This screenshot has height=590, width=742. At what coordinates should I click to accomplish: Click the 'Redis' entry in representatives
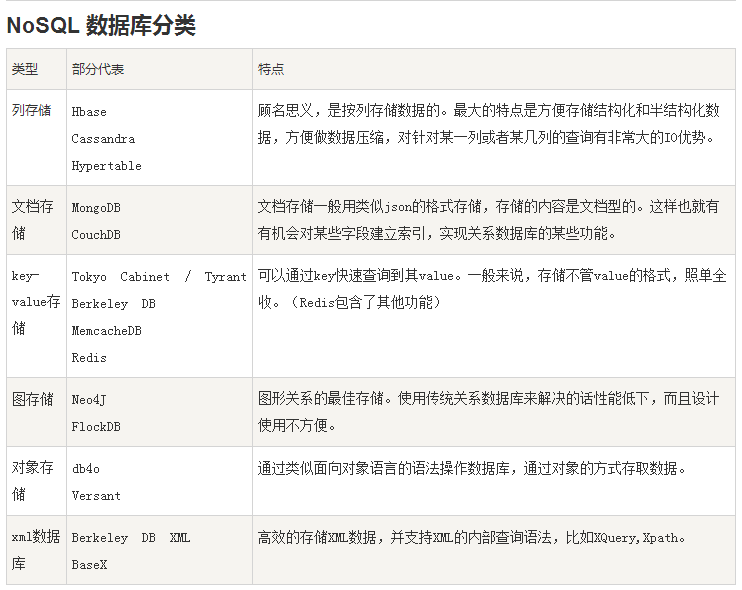coord(89,358)
